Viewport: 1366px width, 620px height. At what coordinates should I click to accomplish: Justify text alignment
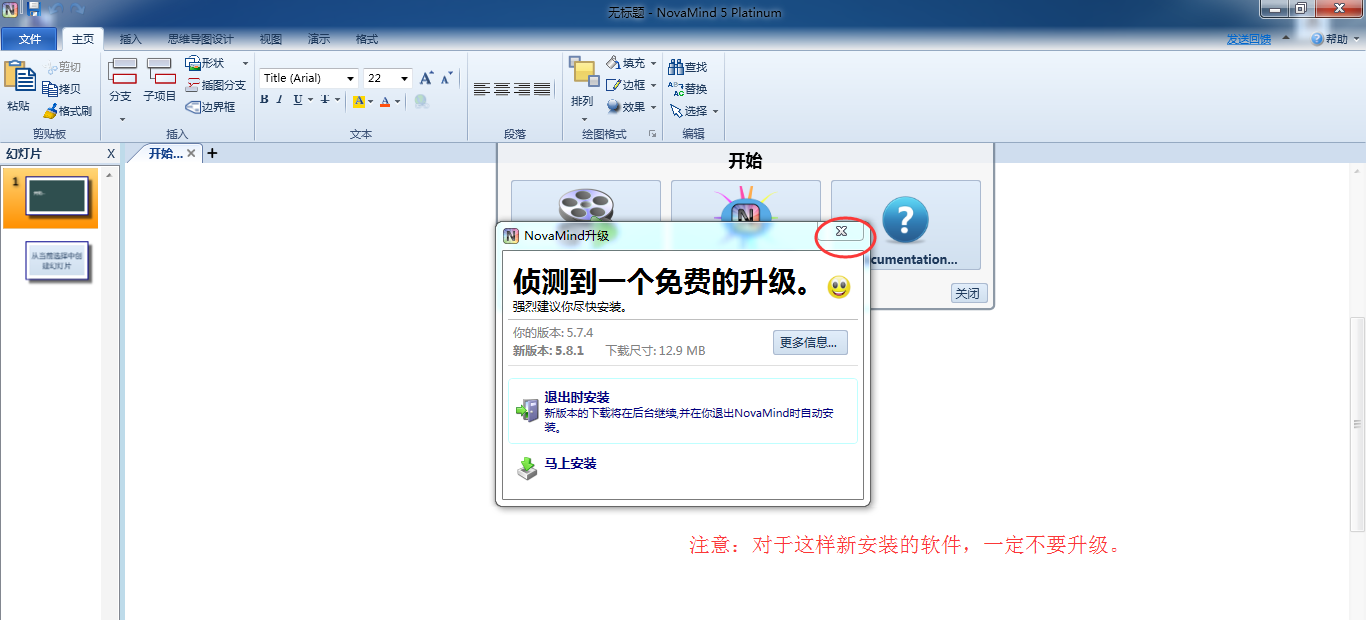coord(542,89)
